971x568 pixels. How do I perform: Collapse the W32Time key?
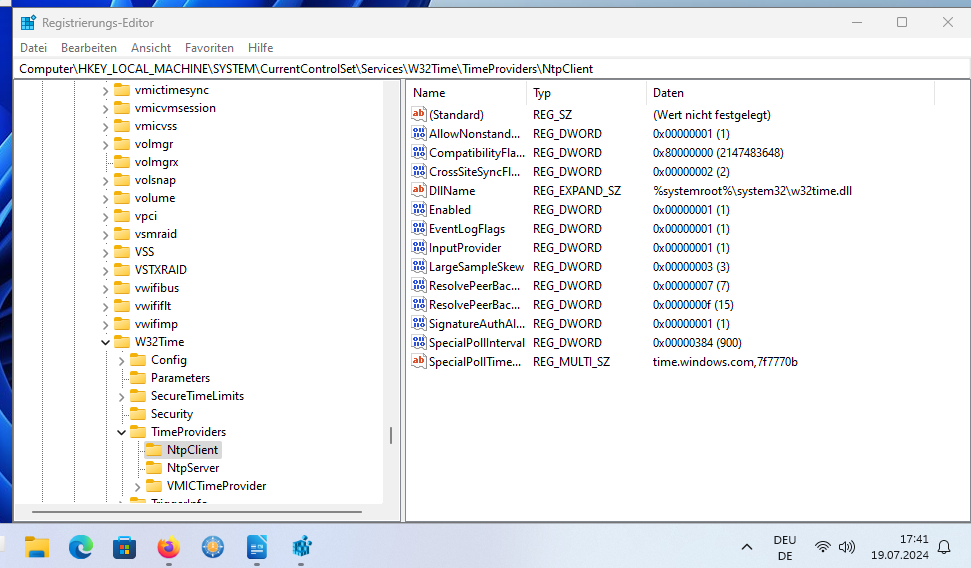105,342
